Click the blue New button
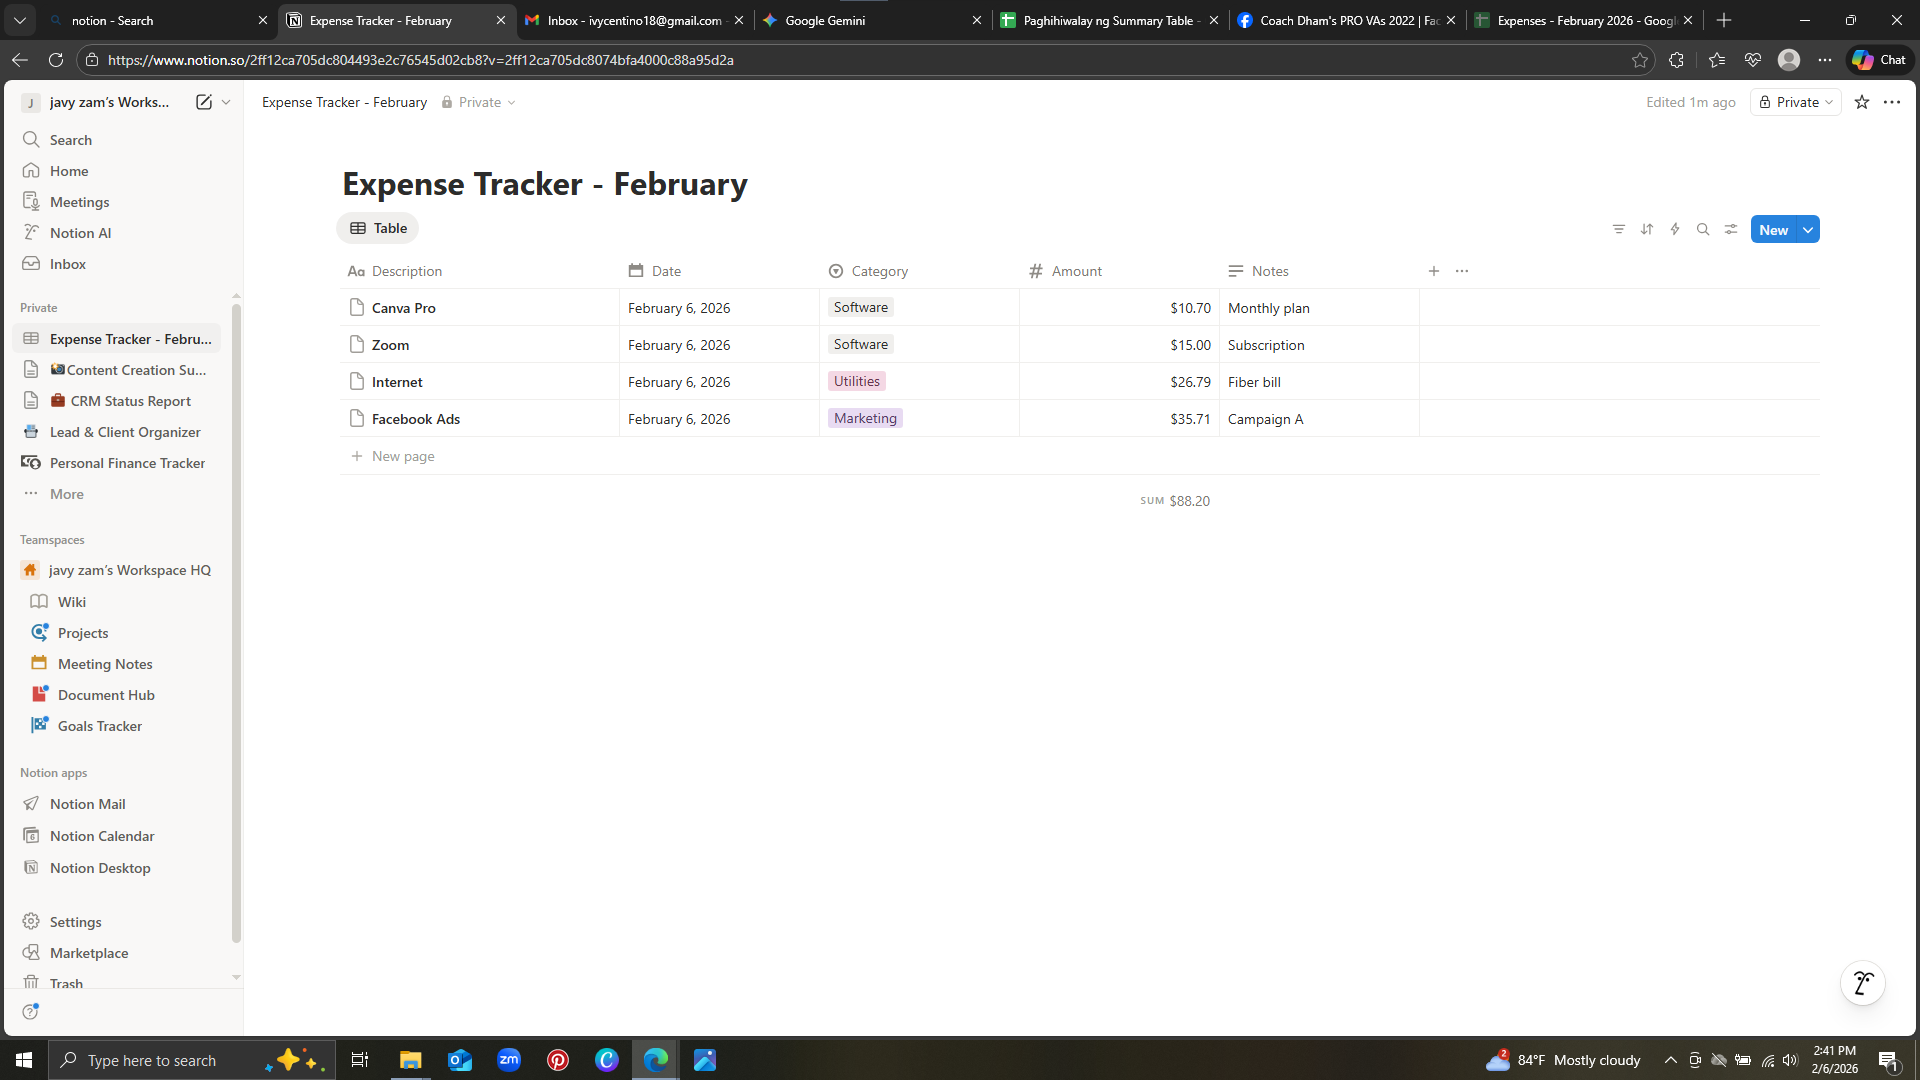The height and width of the screenshot is (1080, 1920). (x=1773, y=230)
